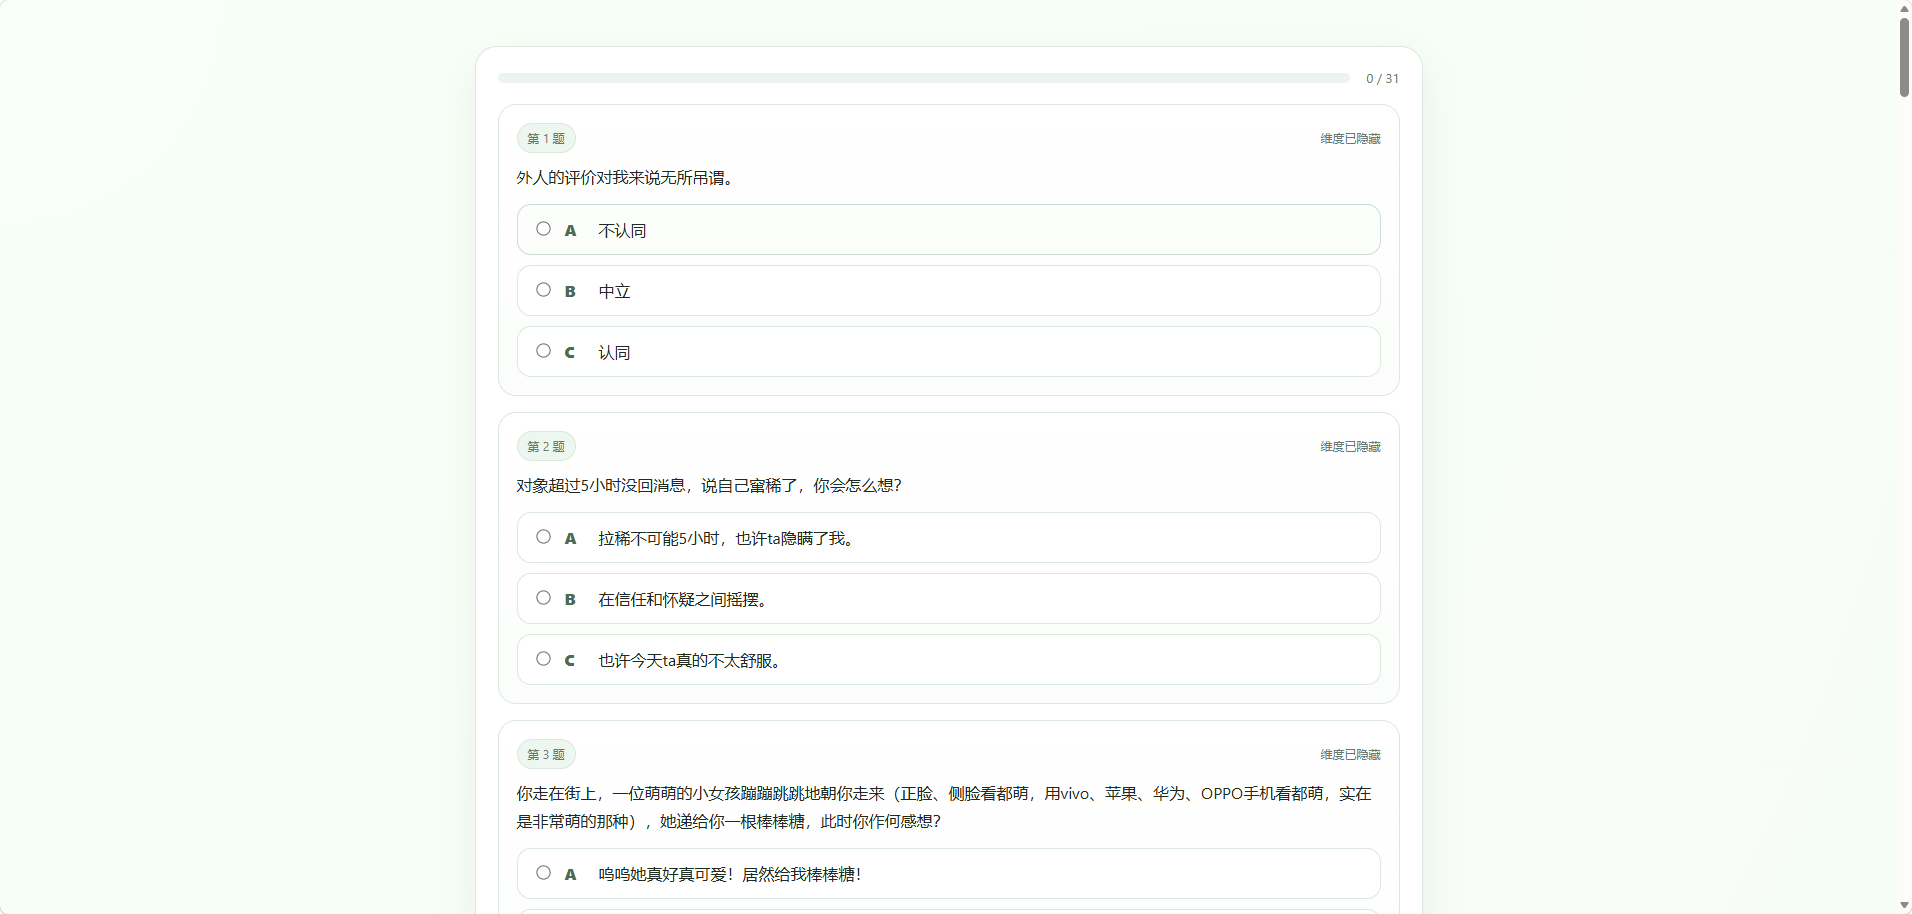This screenshot has height=914, width=1912.
Task: Click 维度已隐藏 label in question 2
Action: [1350, 447]
